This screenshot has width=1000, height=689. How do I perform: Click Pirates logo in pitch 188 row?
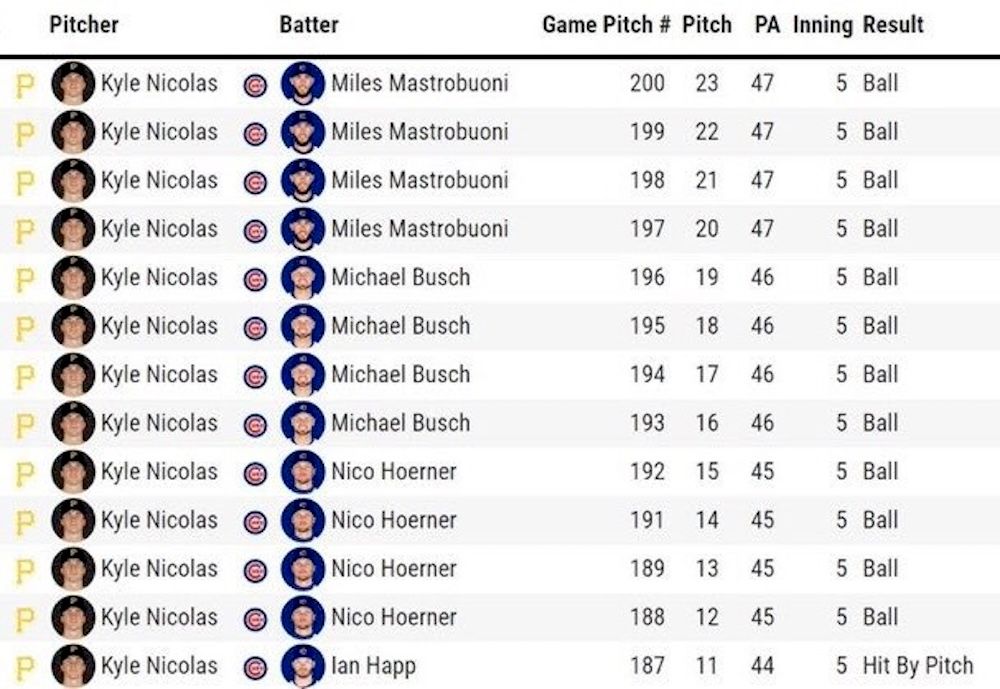pos(24,619)
